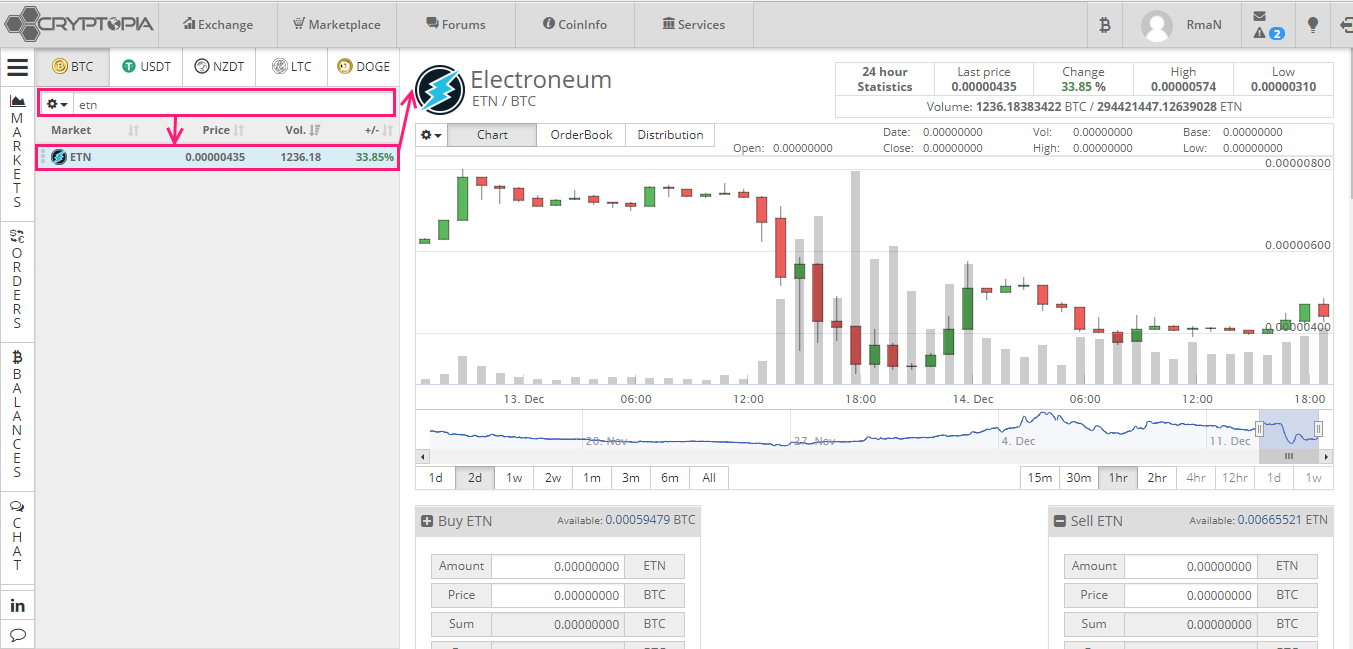This screenshot has height=649, width=1353.
Task: Sort market list by +/- change
Action: [x=378, y=130]
